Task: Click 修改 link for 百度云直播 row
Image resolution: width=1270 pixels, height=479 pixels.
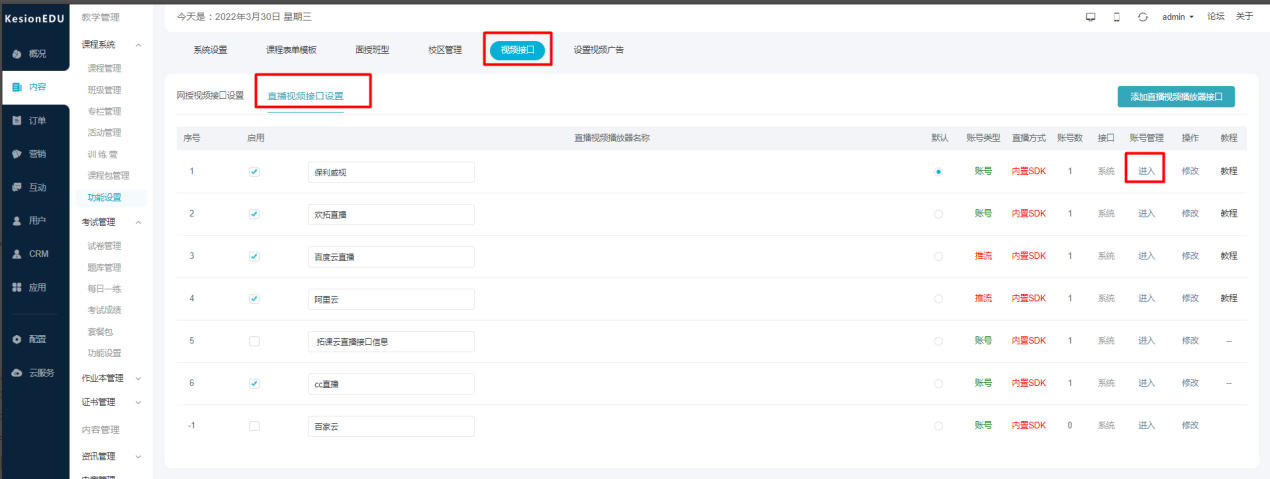Action: click(1190, 256)
